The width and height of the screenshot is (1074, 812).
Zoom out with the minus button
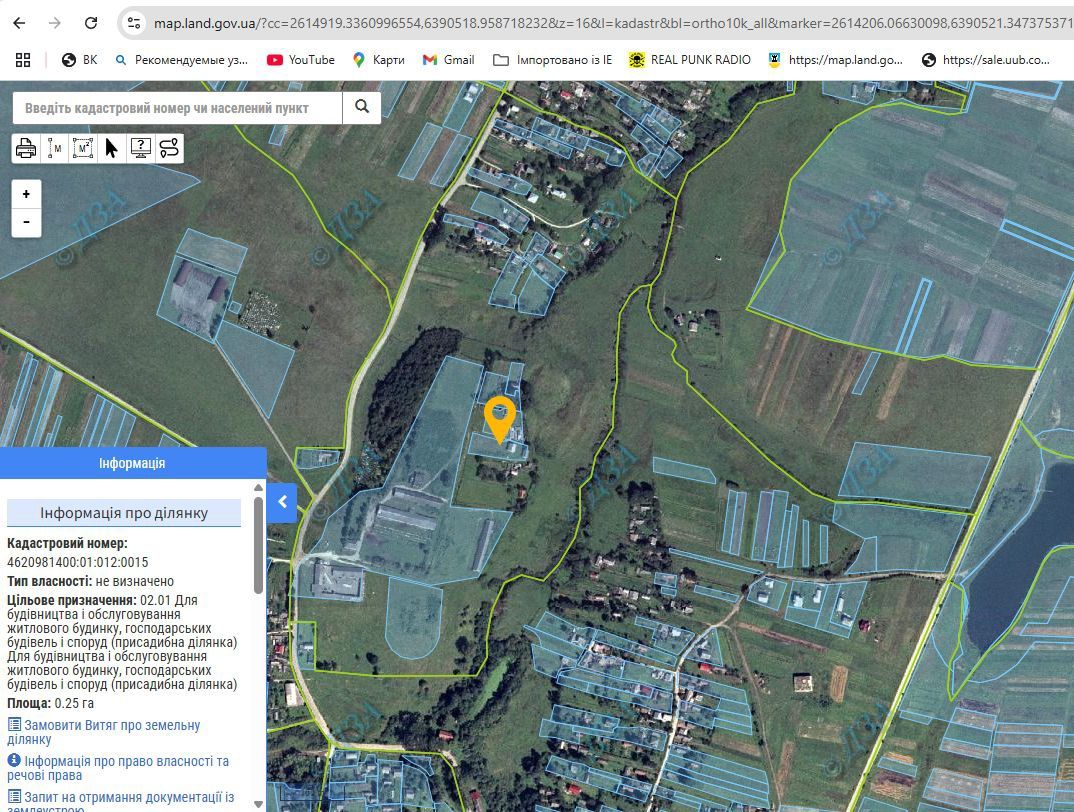[x=26, y=222]
